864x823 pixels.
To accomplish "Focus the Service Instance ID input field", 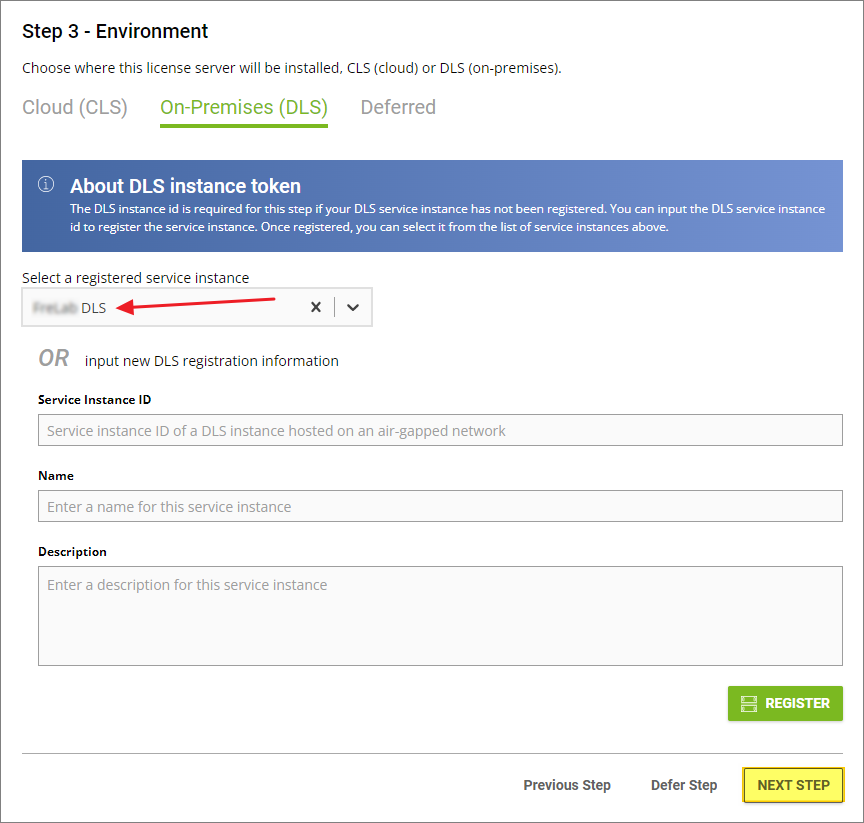I will 440,431.
